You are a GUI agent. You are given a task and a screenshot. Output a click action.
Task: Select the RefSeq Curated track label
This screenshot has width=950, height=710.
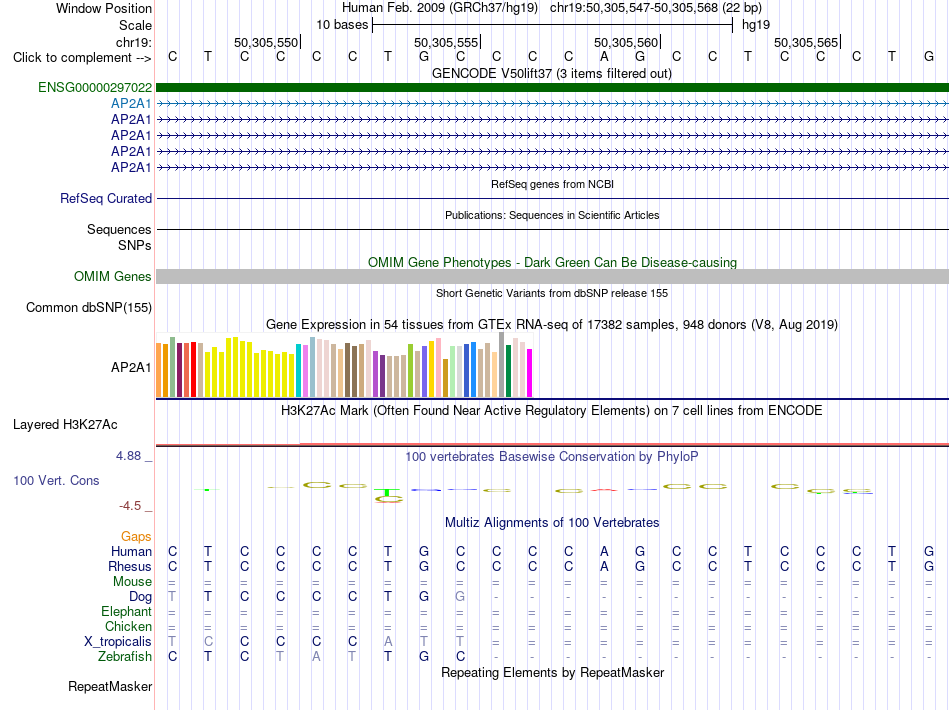point(106,199)
